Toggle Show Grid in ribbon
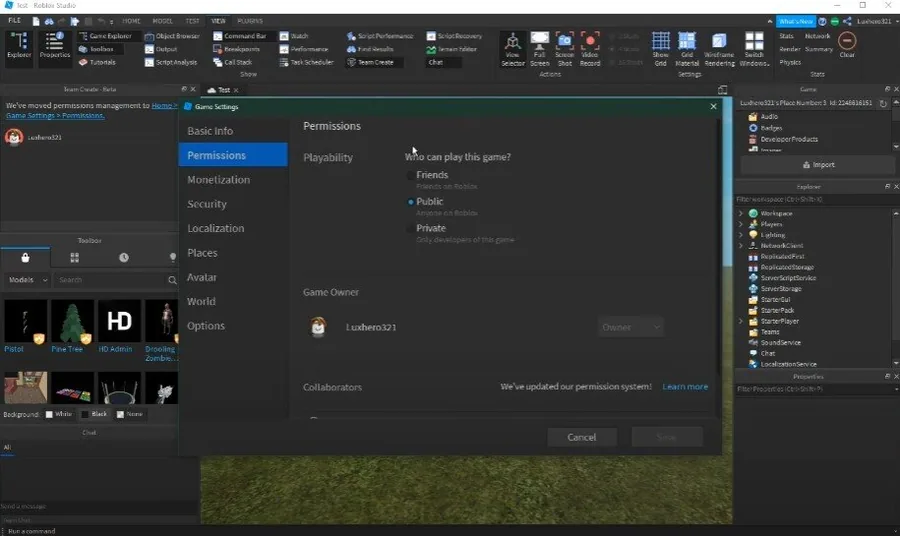 click(x=661, y=49)
